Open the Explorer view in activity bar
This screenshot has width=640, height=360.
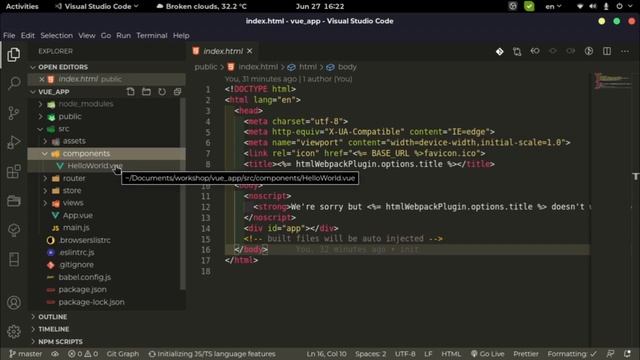click(x=13, y=54)
